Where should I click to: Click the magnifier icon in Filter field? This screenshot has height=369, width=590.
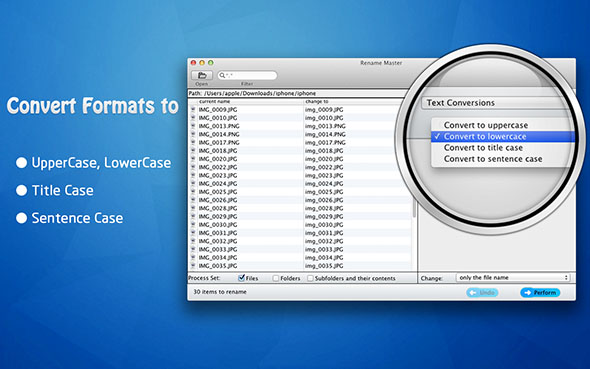(222, 75)
